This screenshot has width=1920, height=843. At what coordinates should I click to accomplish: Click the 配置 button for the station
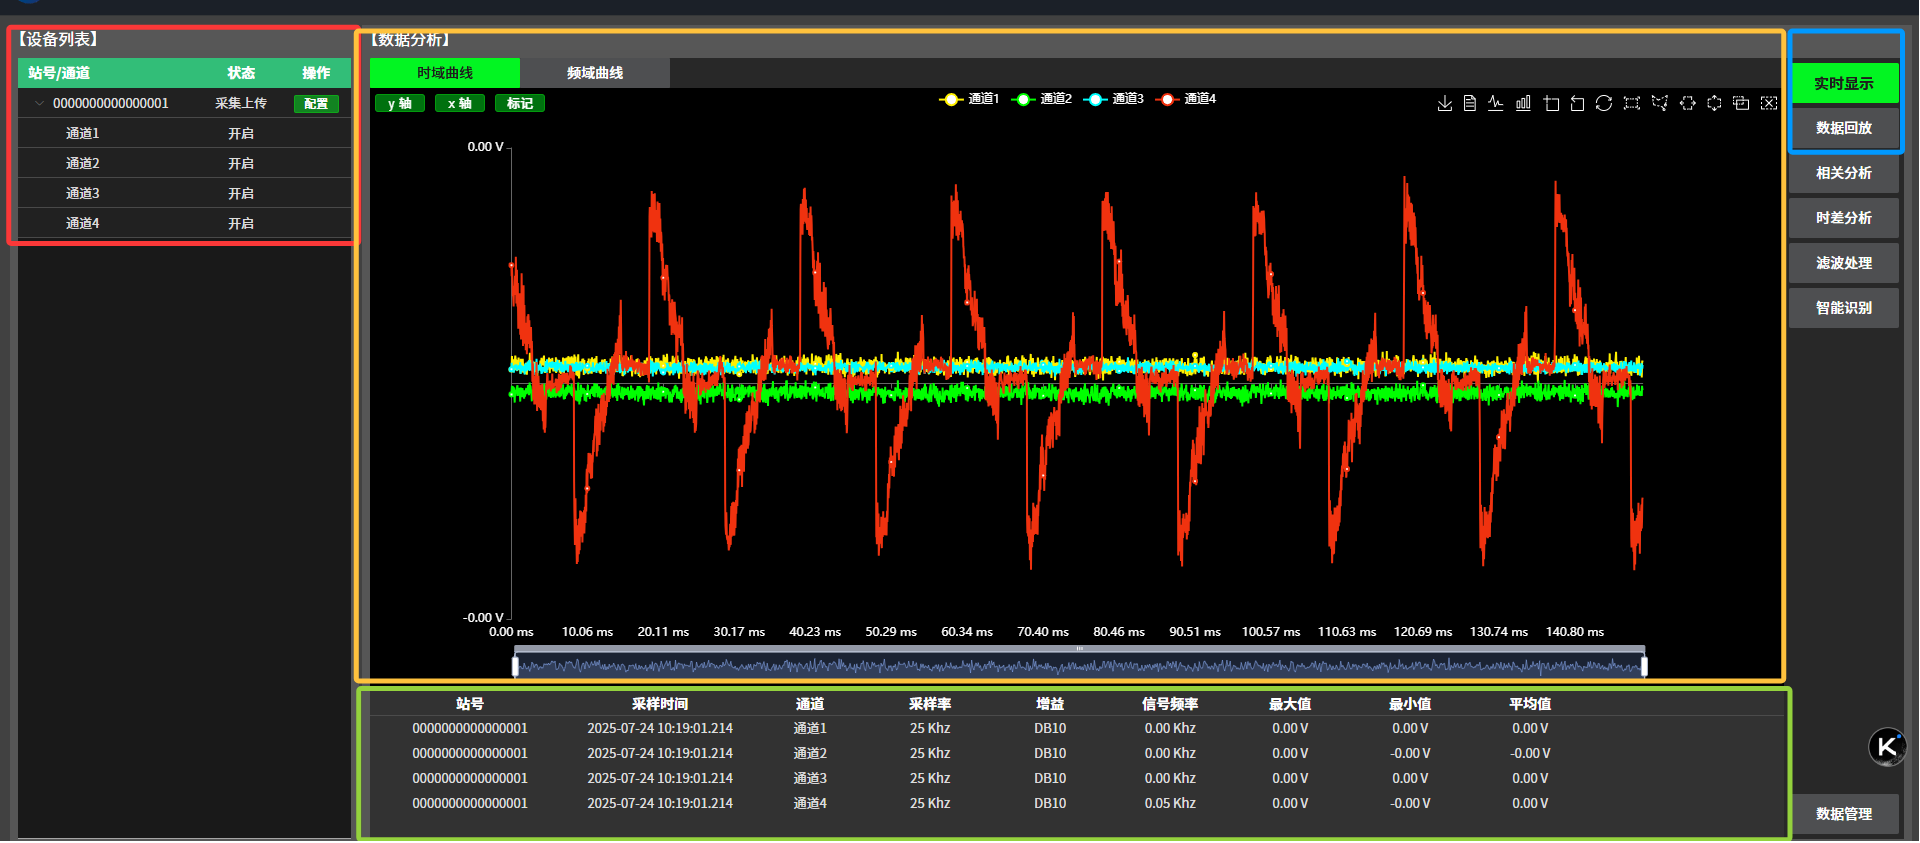pos(316,104)
